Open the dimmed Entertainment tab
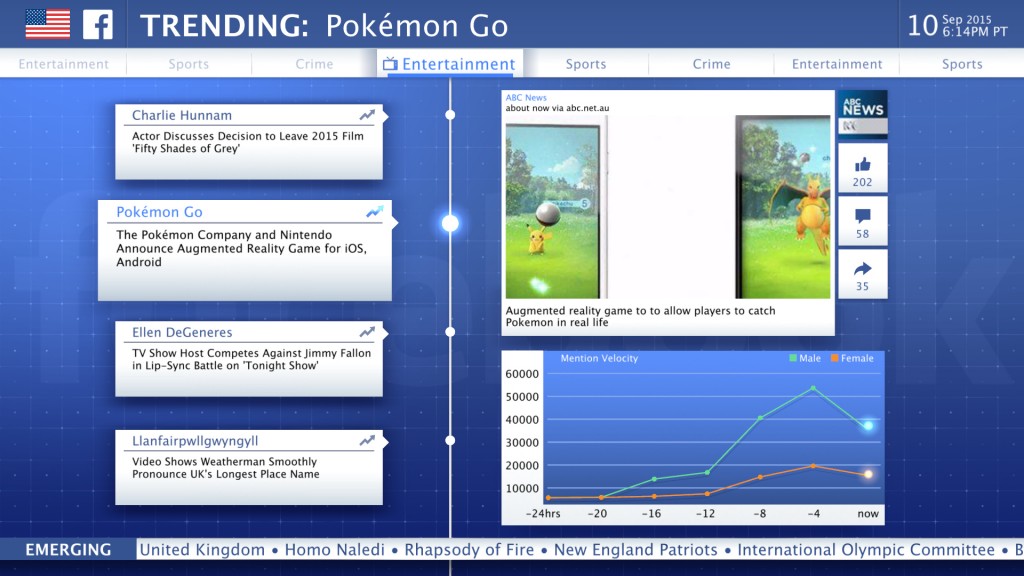Image resolution: width=1024 pixels, height=576 pixels. point(63,64)
